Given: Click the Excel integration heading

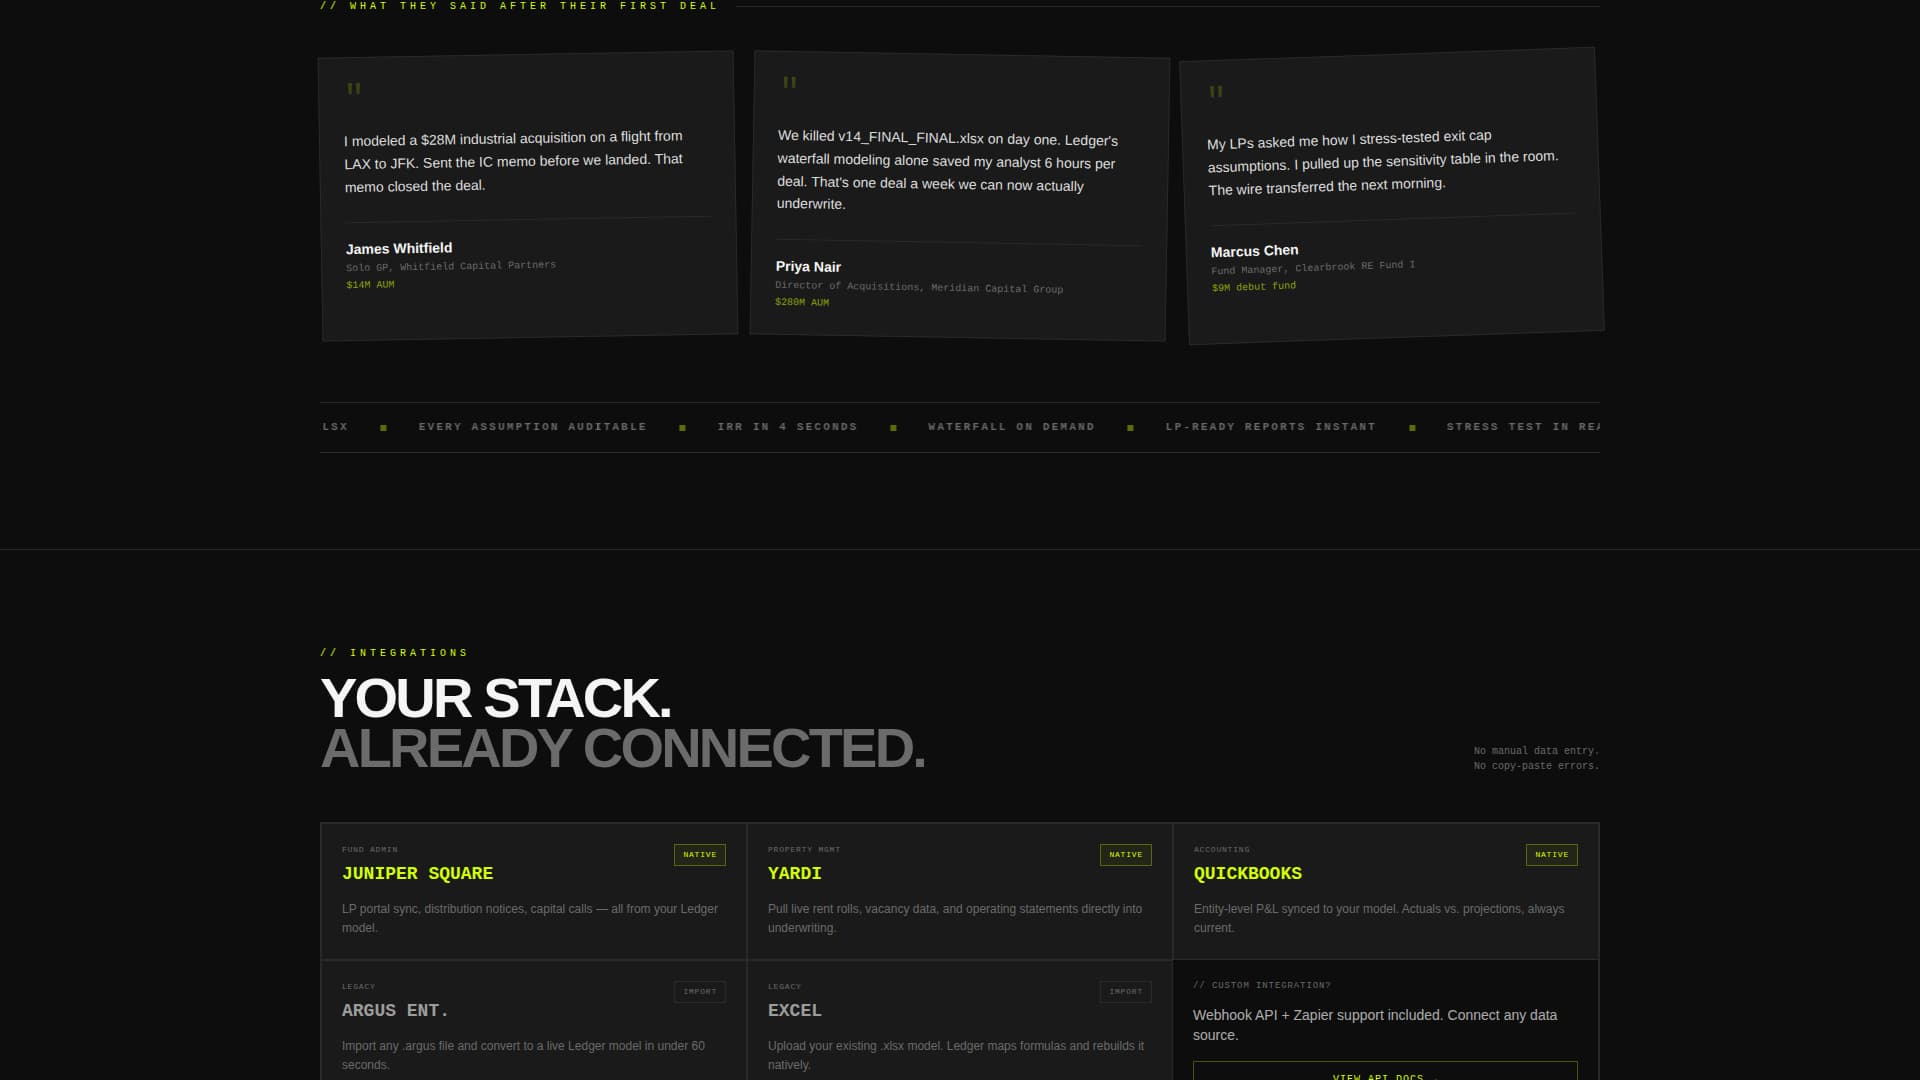Looking at the screenshot, I should pyautogui.click(x=794, y=1010).
